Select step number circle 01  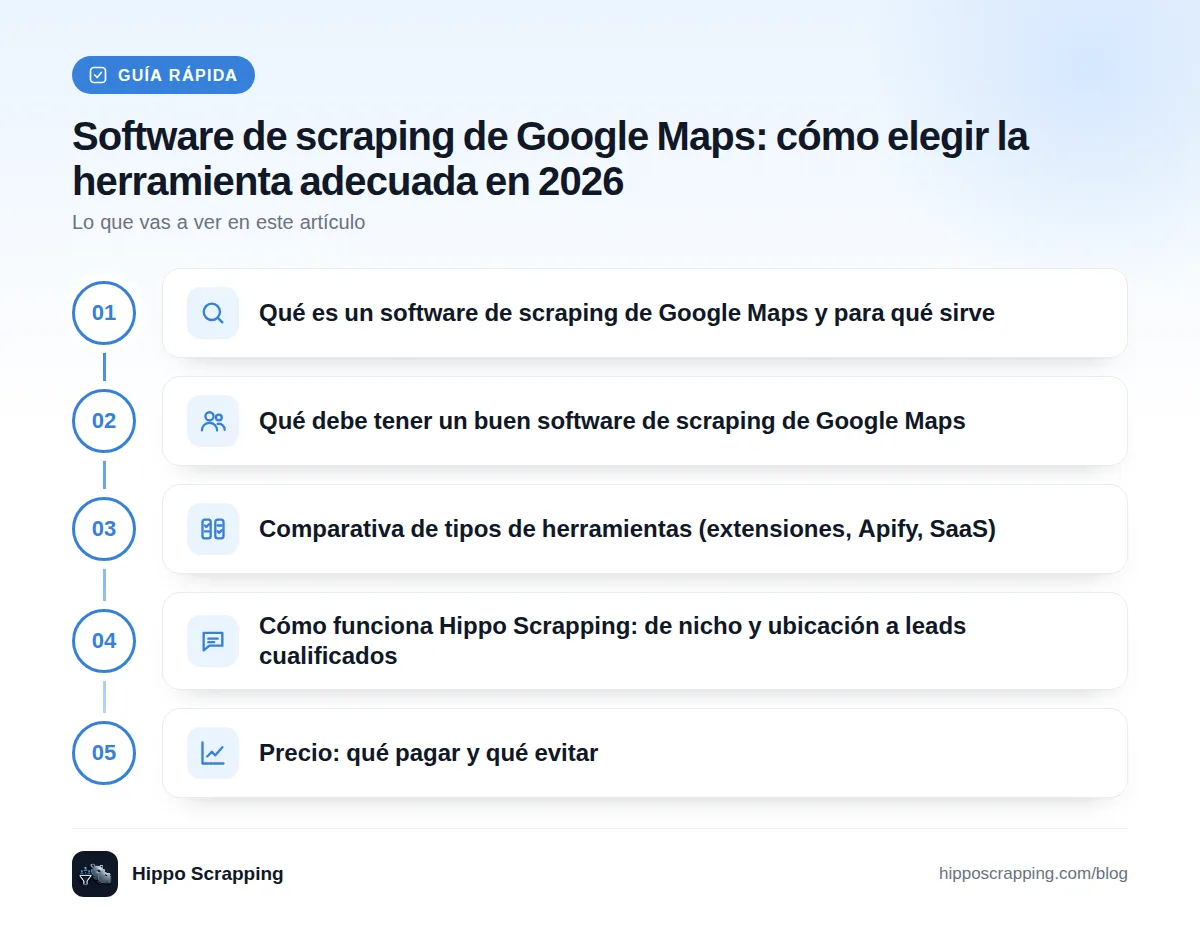tap(104, 313)
